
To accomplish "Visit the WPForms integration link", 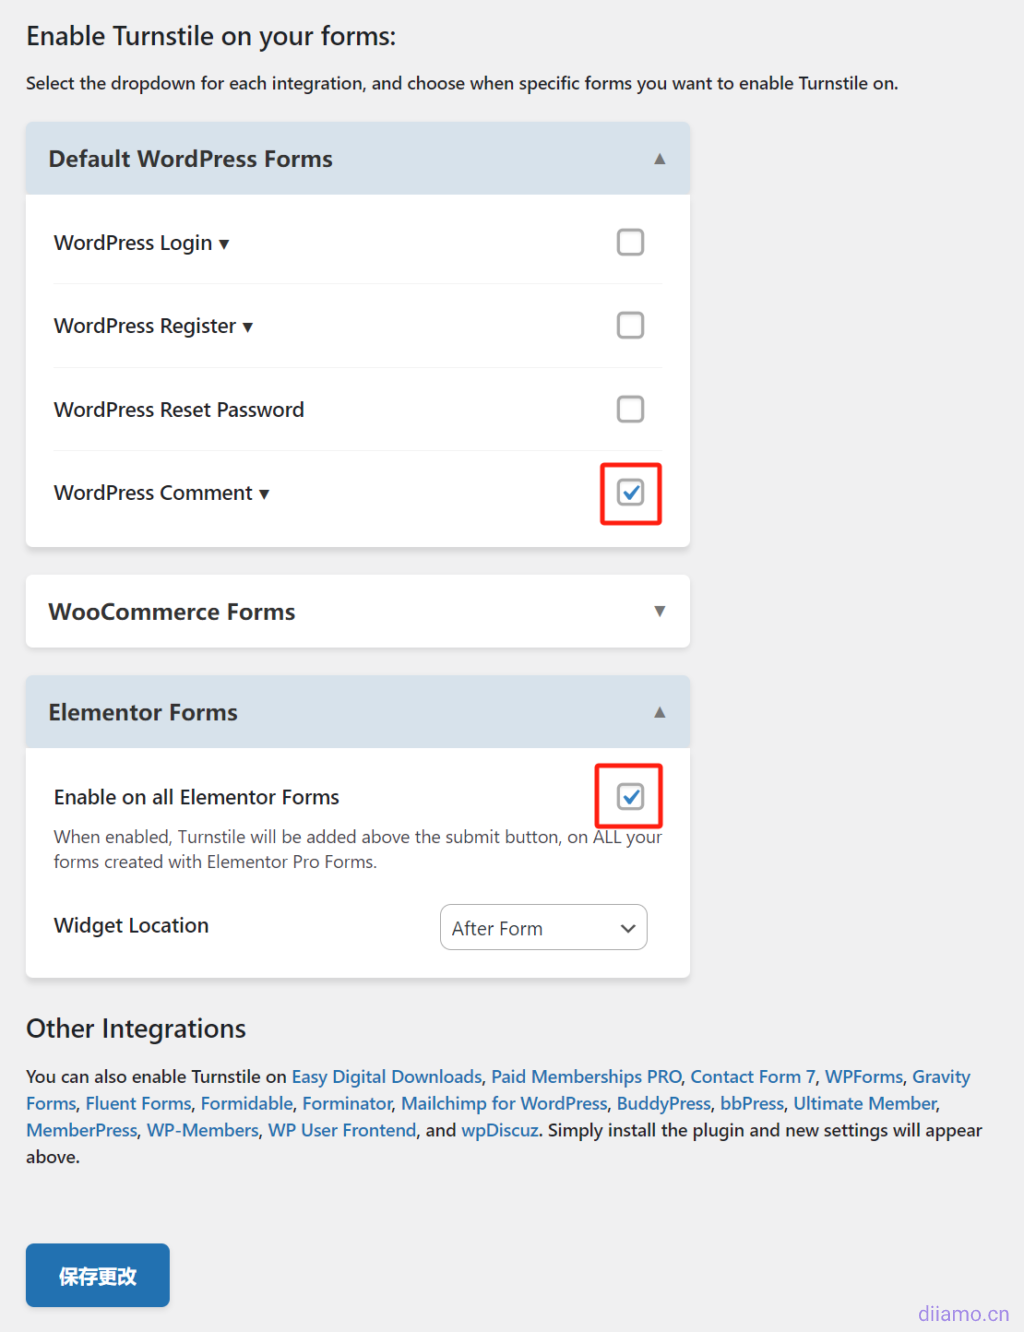I will [863, 1077].
